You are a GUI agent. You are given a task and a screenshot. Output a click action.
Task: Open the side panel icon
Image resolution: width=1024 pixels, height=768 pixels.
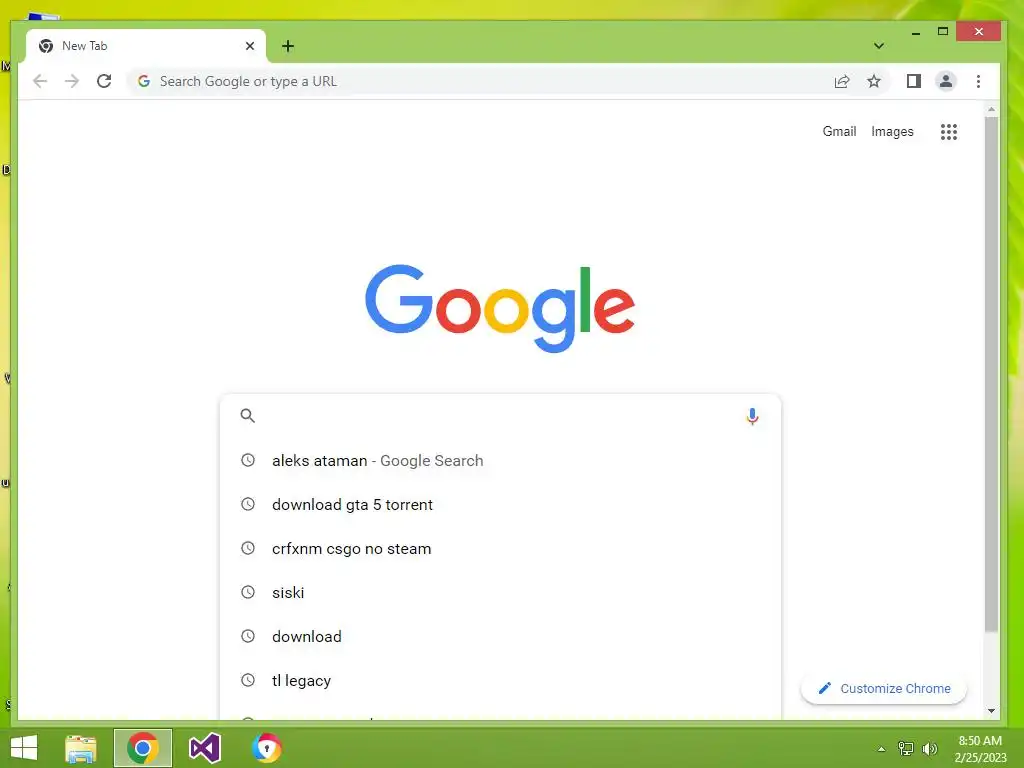pos(914,81)
